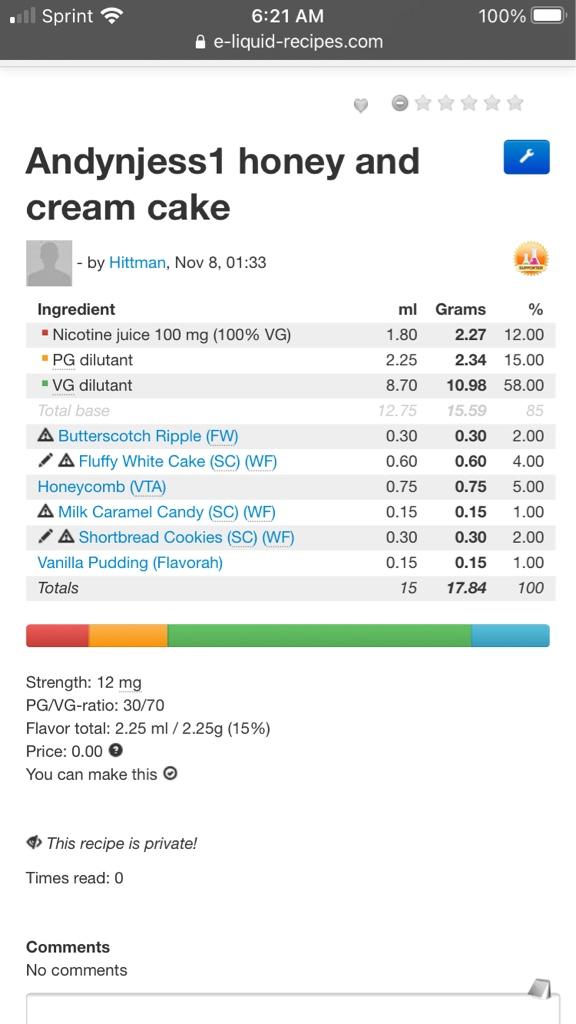This screenshot has height=1024, width=576.
Task: Click warning triangle beside Milk Caramel Candy
Action: coord(46,512)
